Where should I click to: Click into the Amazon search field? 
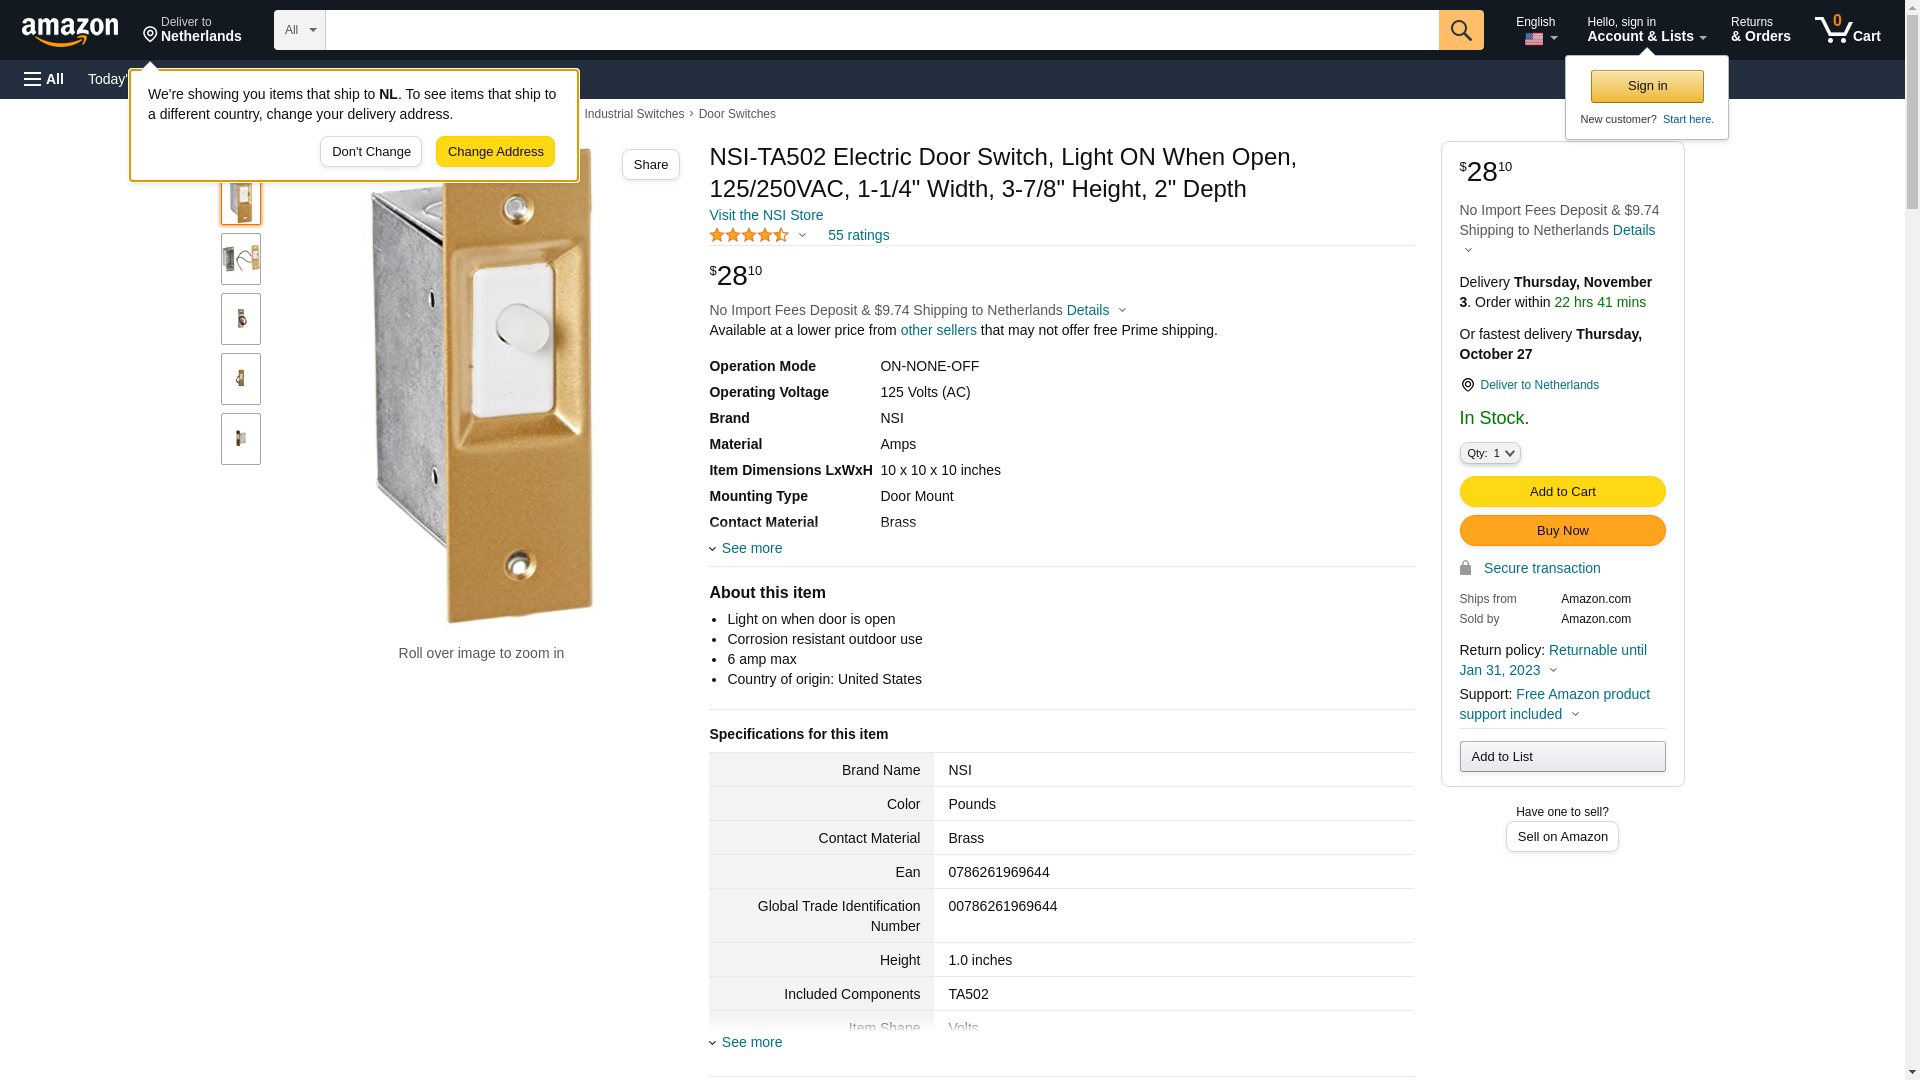[x=880, y=30]
